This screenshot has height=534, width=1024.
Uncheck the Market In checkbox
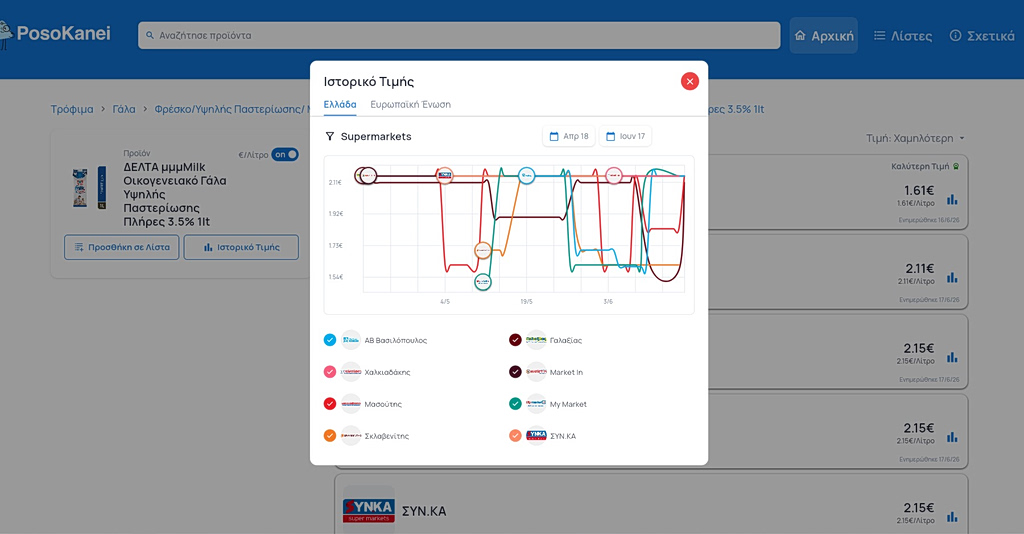[515, 372]
